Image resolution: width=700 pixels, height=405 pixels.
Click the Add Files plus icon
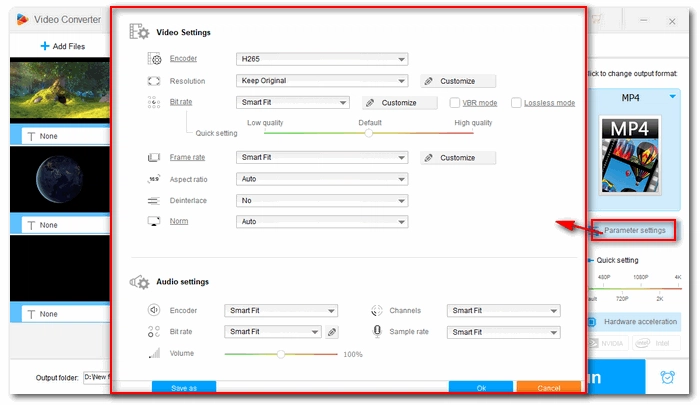click(x=45, y=46)
